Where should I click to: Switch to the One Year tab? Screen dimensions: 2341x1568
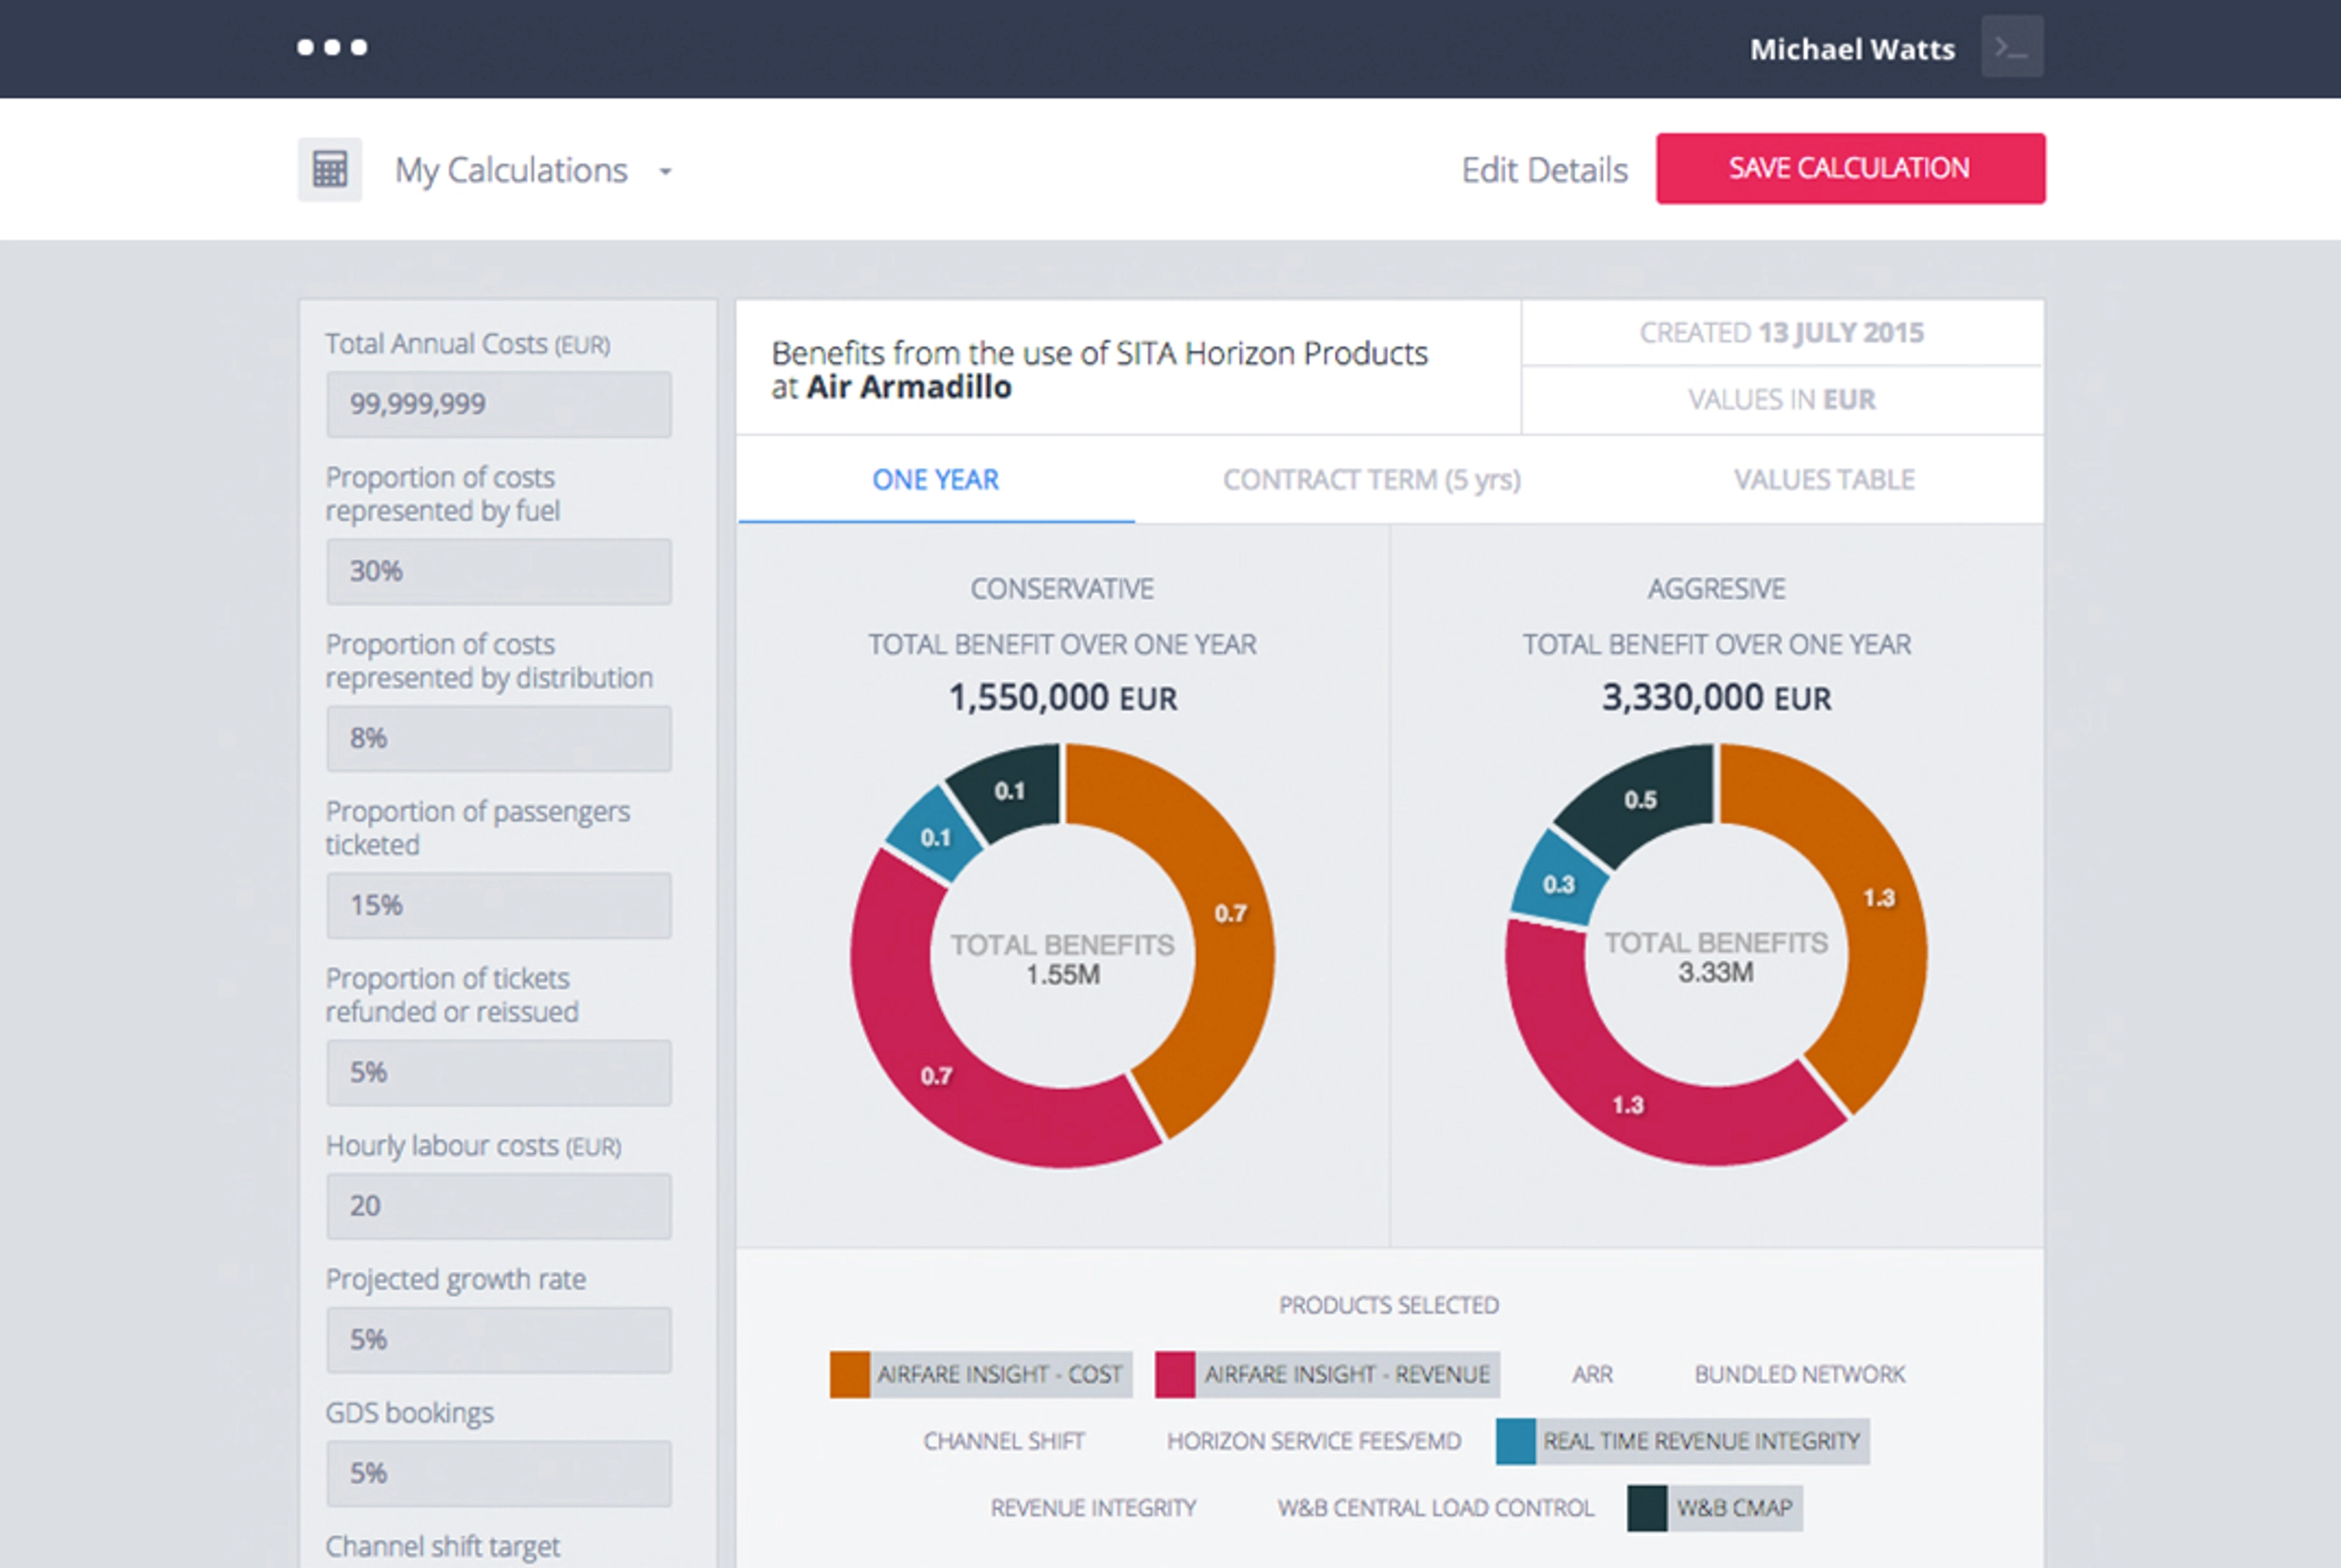point(935,480)
